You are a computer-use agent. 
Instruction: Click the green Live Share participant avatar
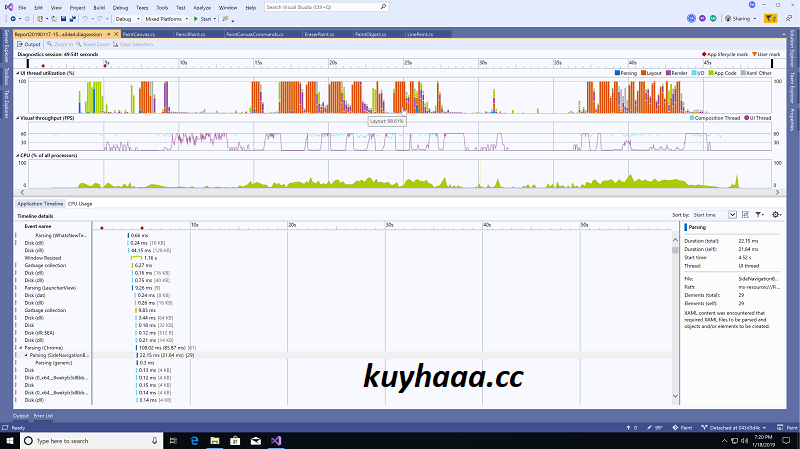pyautogui.click(x=713, y=18)
